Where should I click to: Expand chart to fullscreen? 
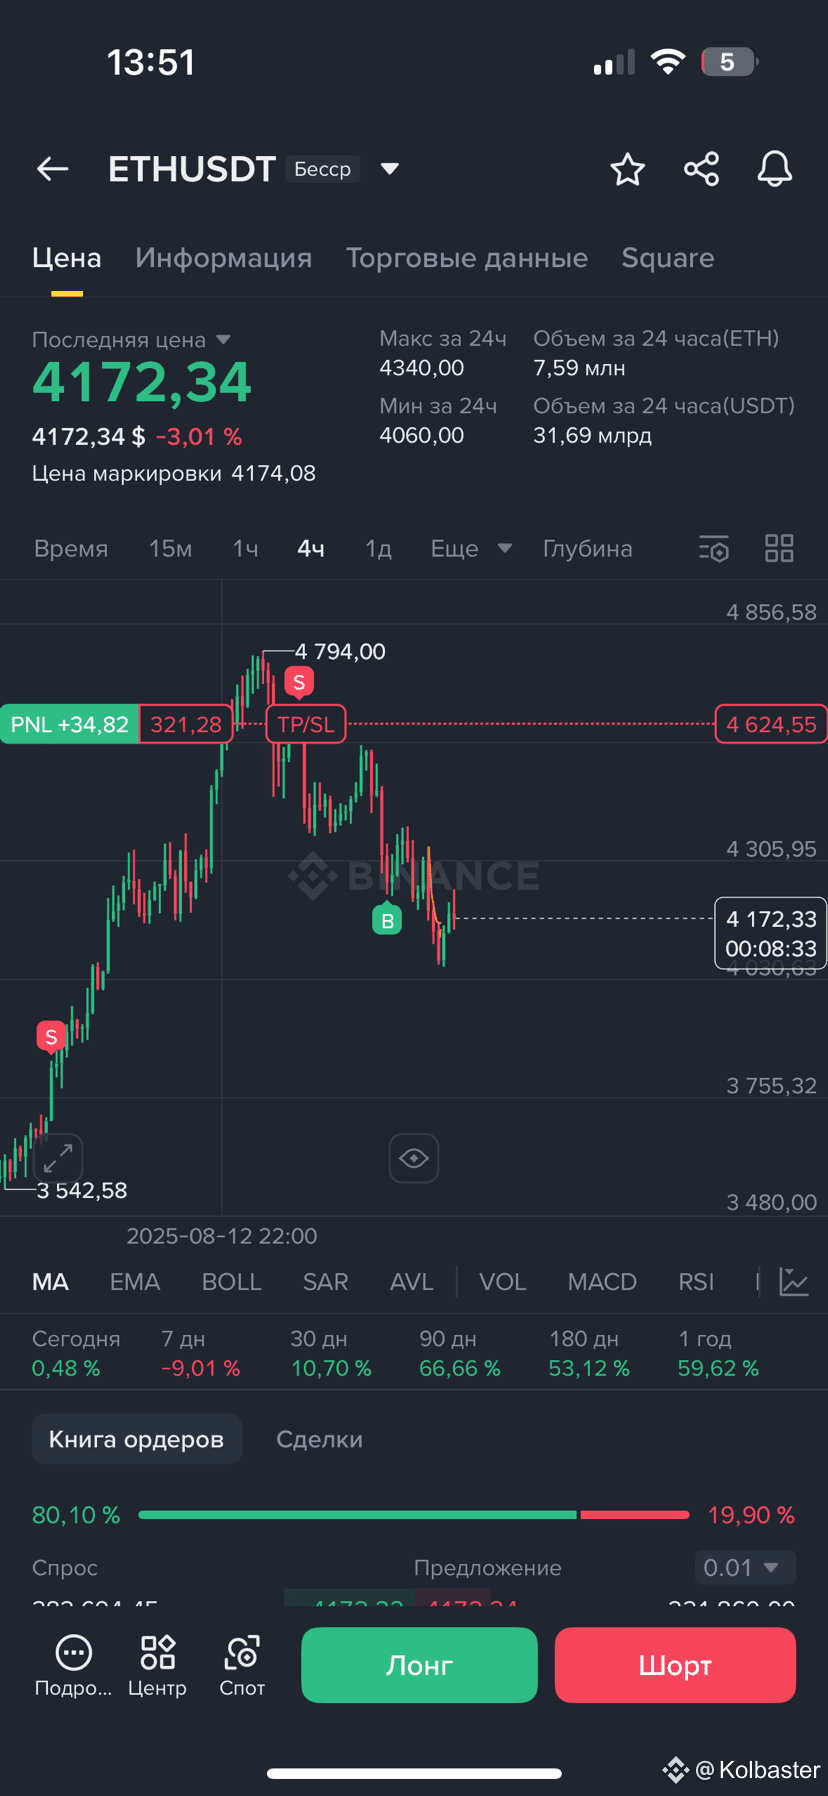click(58, 1158)
